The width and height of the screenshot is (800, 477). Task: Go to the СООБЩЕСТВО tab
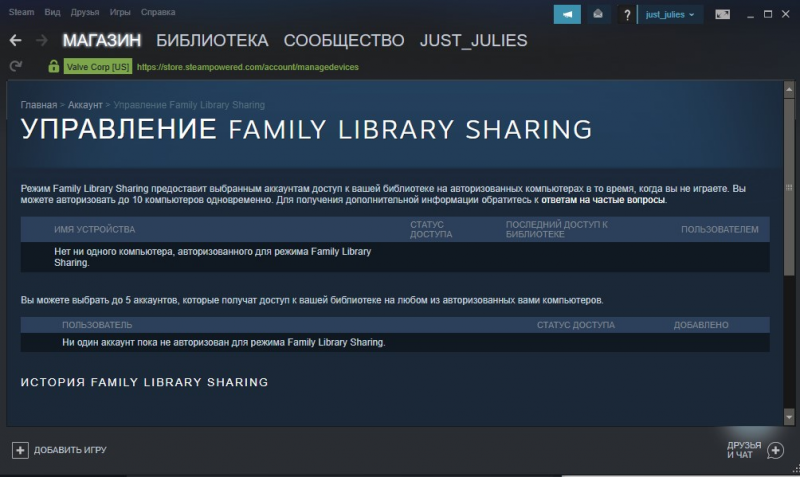(x=344, y=40)
